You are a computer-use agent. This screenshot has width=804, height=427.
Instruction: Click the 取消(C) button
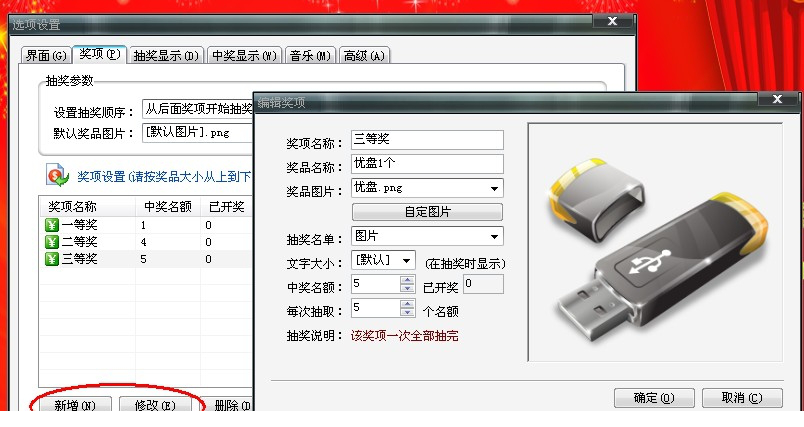[x=742, y=398]
